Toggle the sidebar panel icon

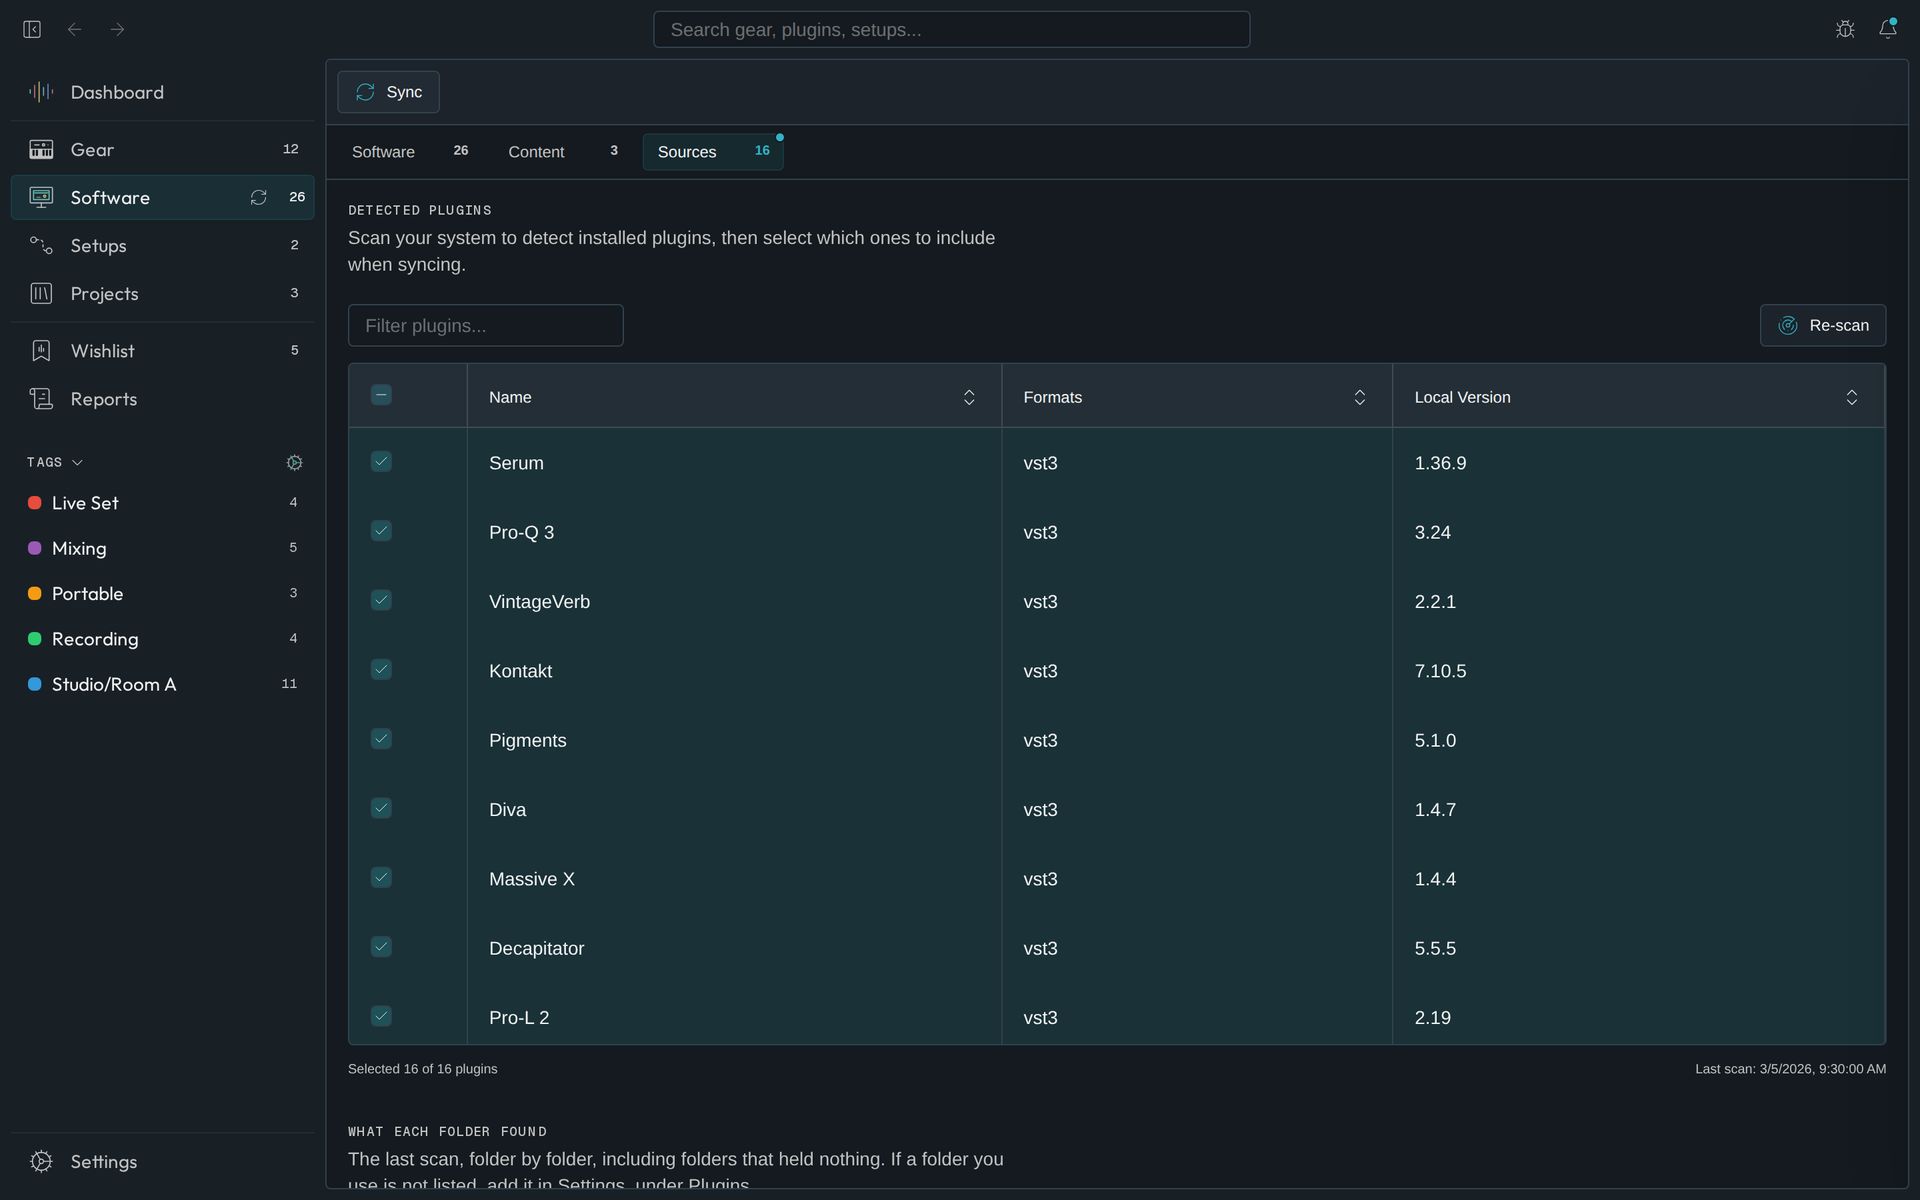32,30
